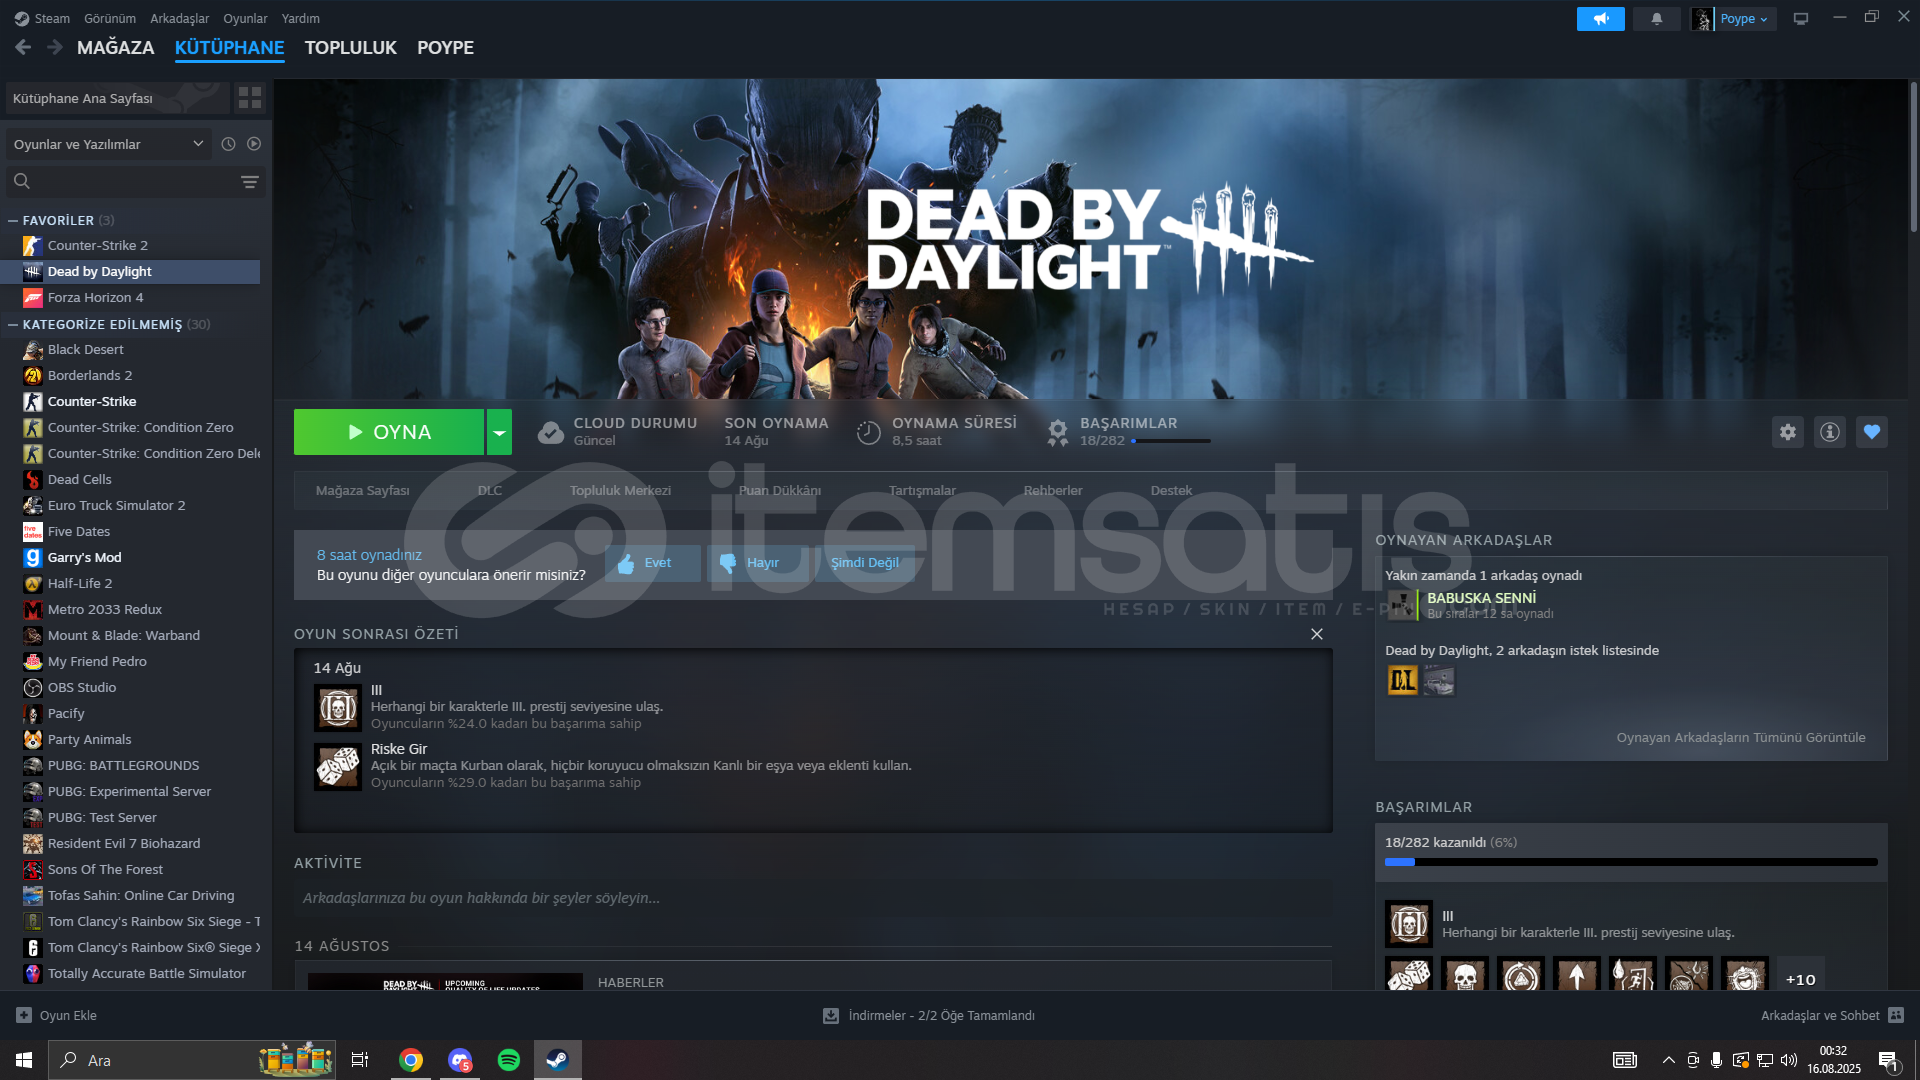
Task: Open game info icon
Action: click(1830, 432)
